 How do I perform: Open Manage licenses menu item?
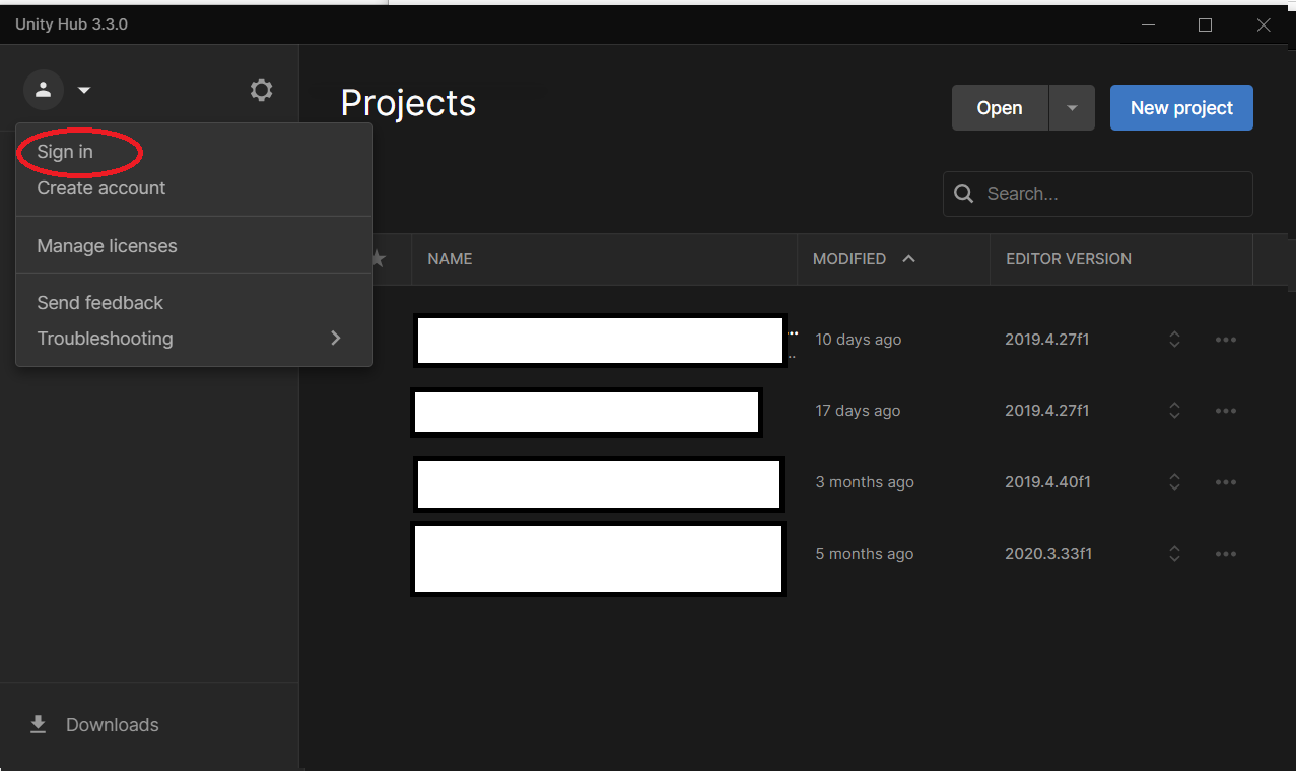pyautogui.click(x=107, y=246)
